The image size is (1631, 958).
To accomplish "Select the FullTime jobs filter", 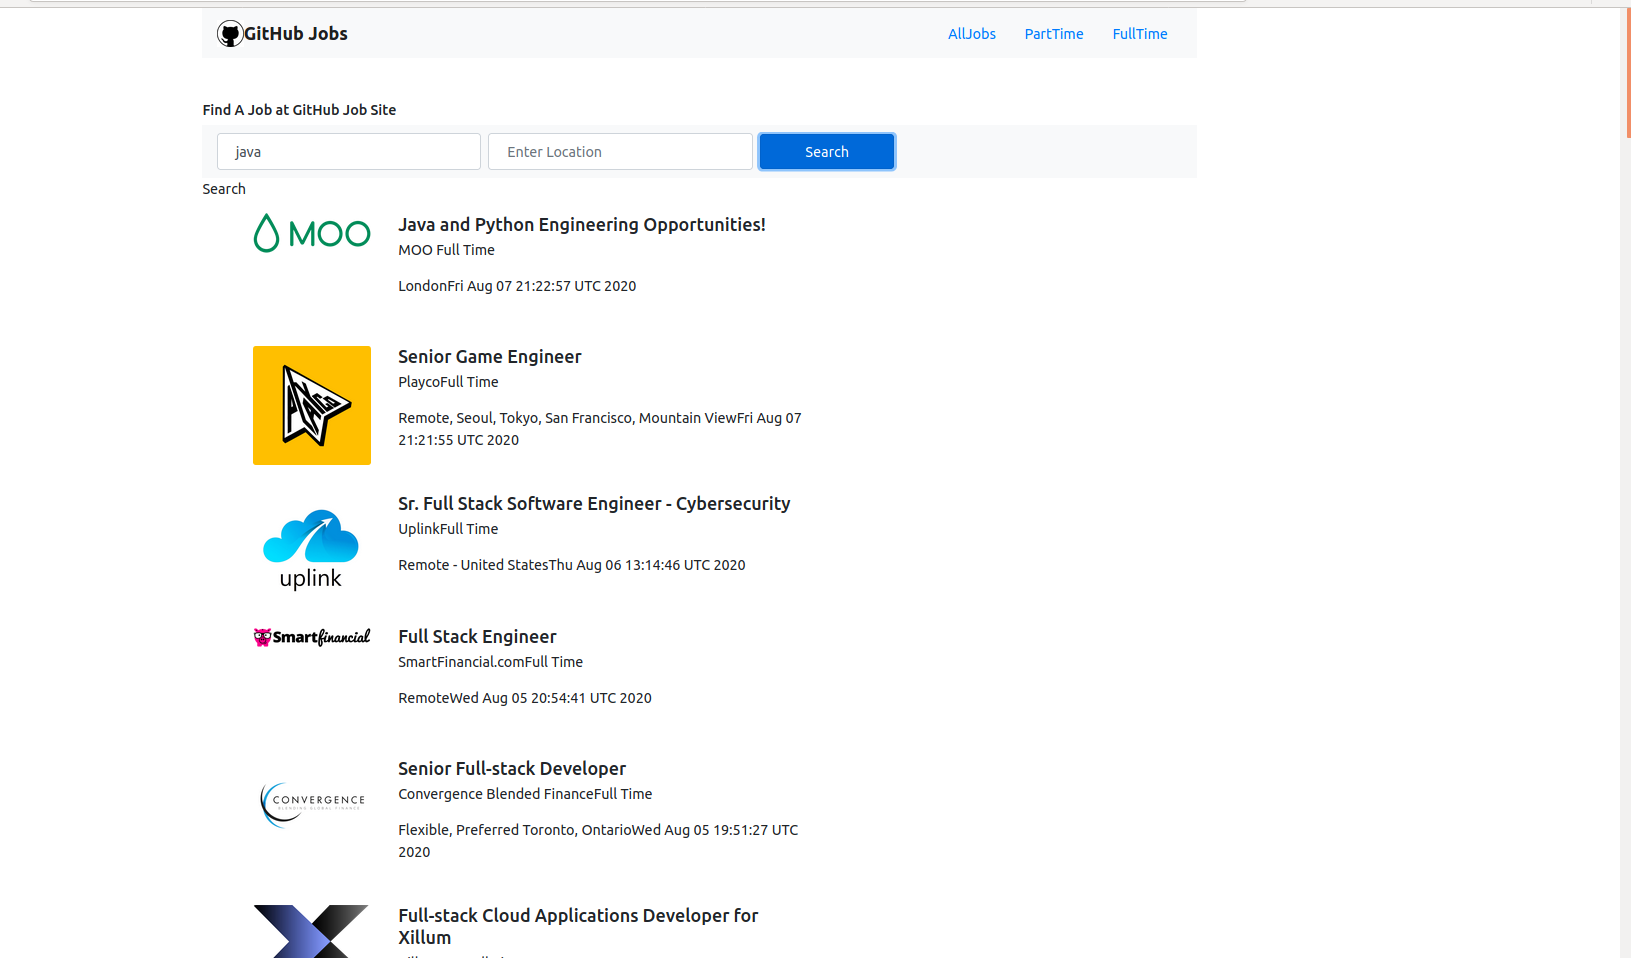I will click(x=1140, y=34).
